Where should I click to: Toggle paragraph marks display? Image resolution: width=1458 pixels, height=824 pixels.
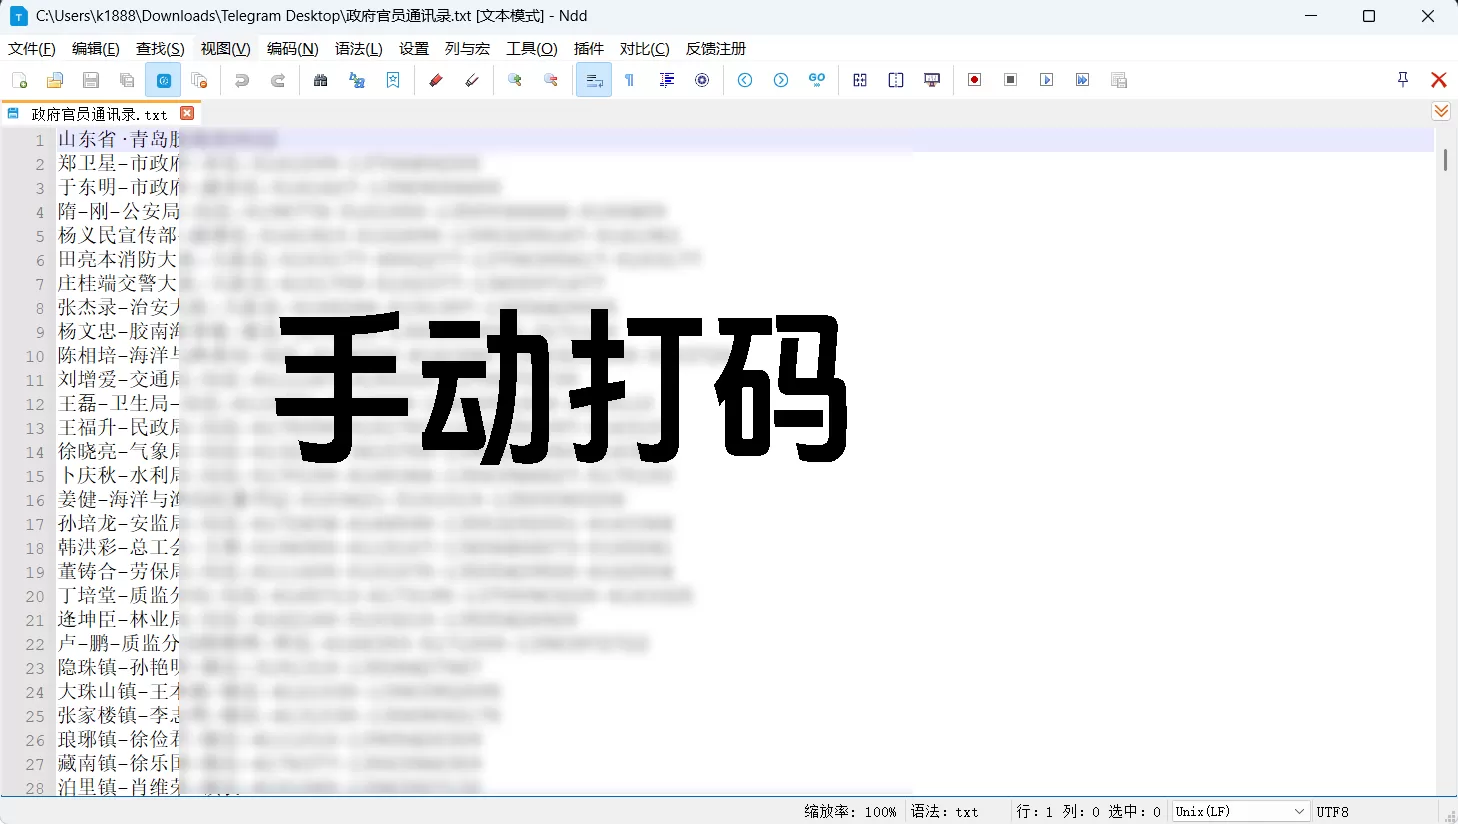(x=630, y=80)
